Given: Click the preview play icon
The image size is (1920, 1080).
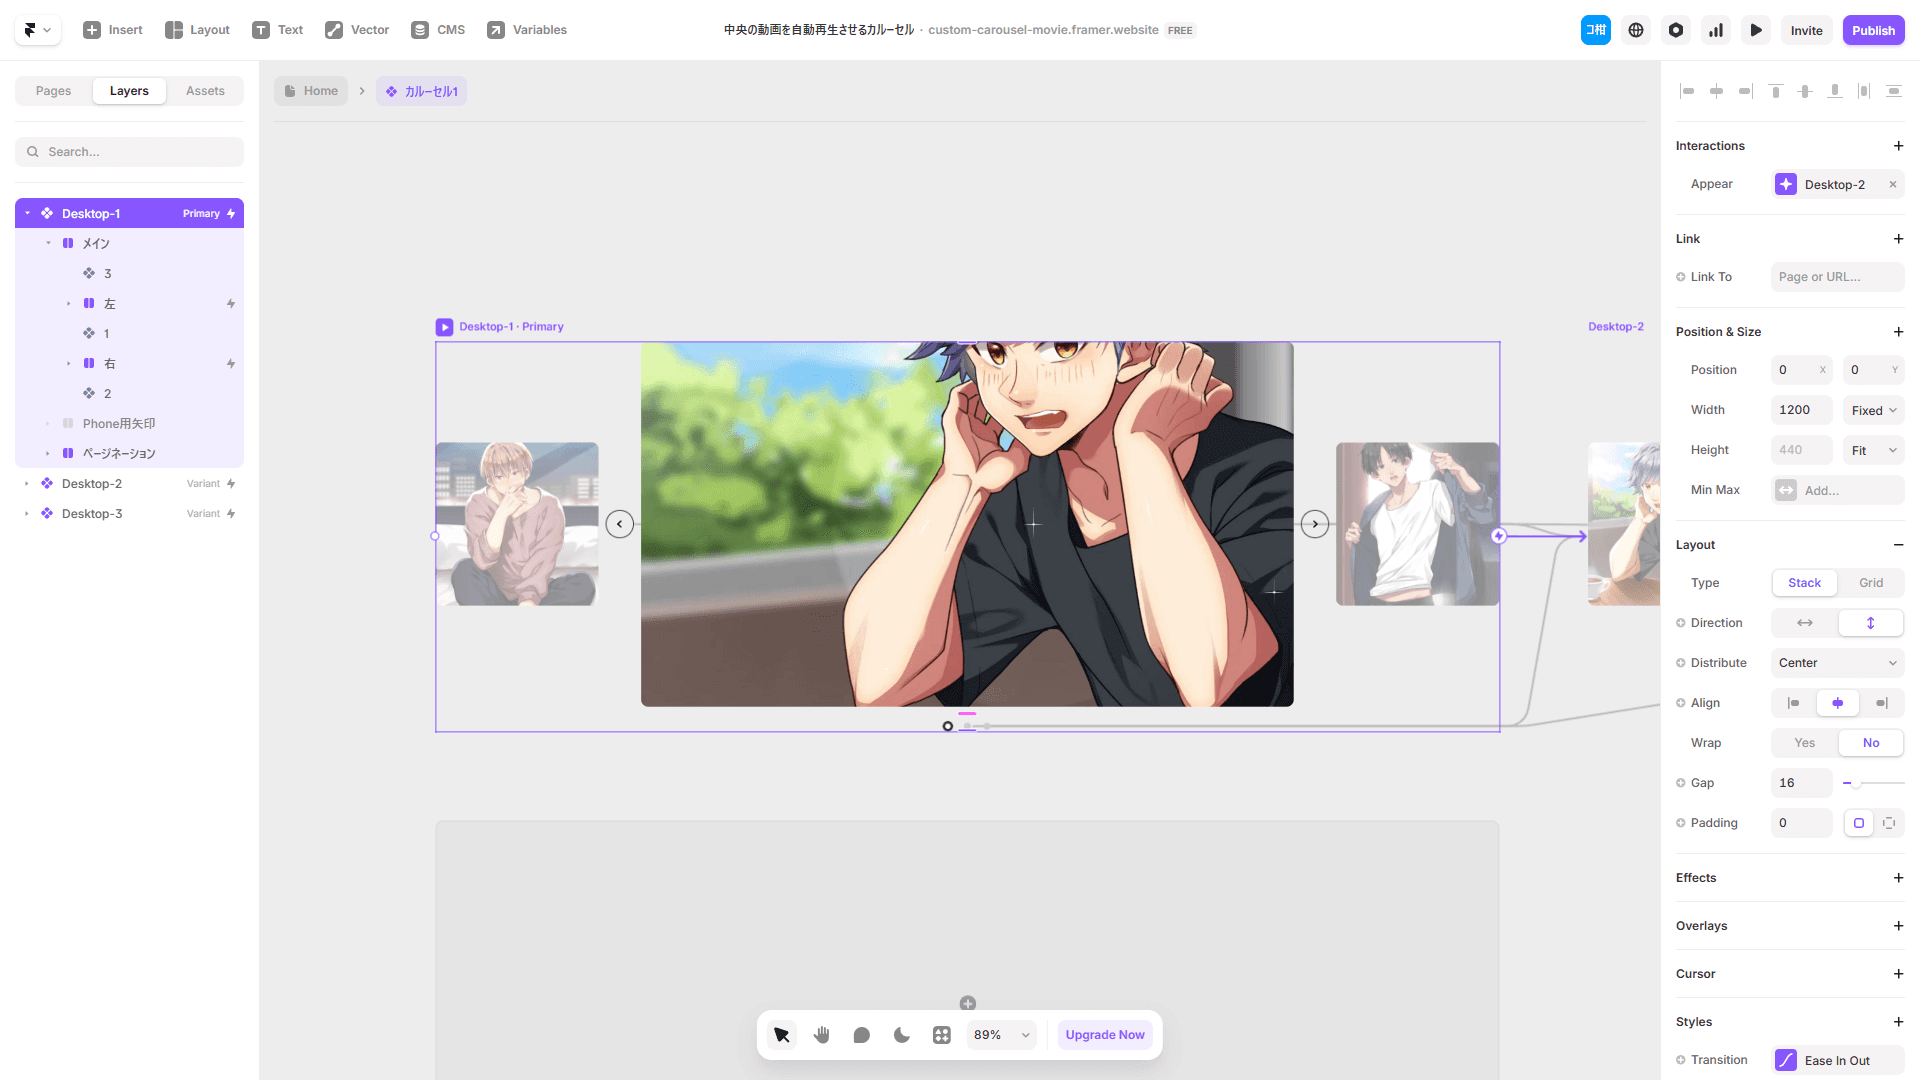Looking at the screenshot, I should coord(1755,30).
